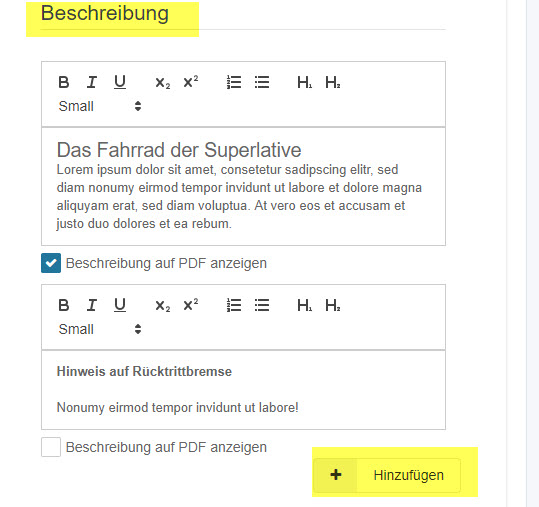539x507 pixels.
Task: Toggle Bold in the second editor toolbar
Action: click(x=64, y=305)
